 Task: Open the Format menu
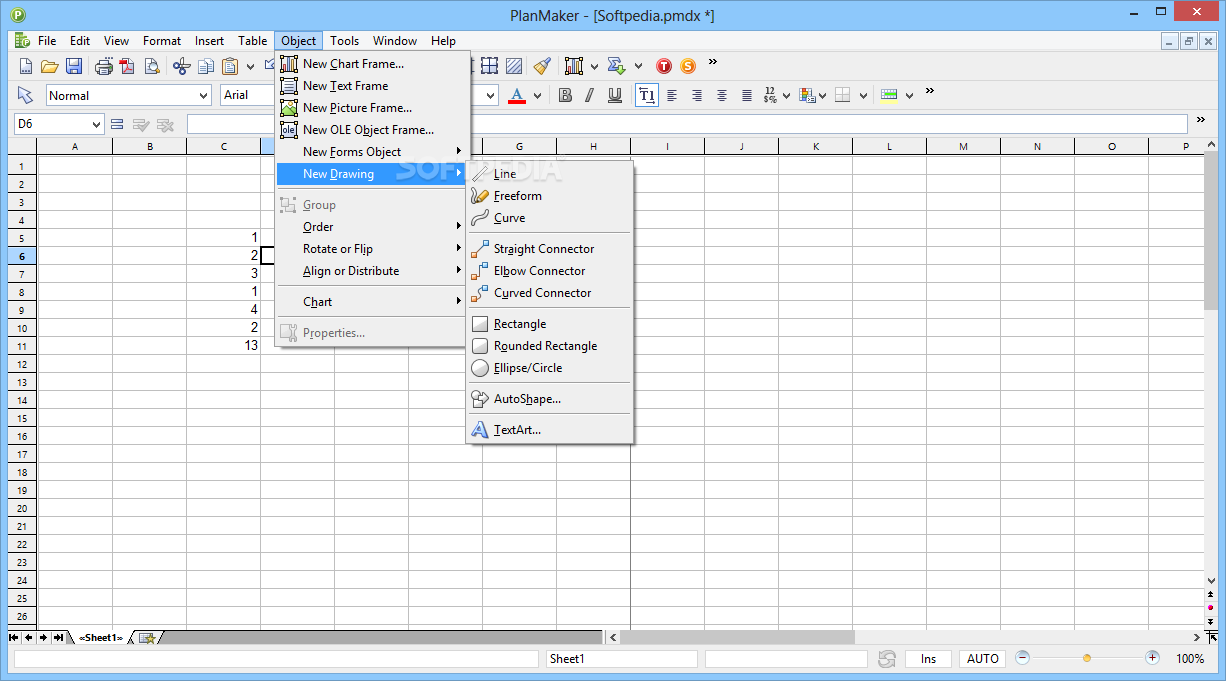[162, 41]
